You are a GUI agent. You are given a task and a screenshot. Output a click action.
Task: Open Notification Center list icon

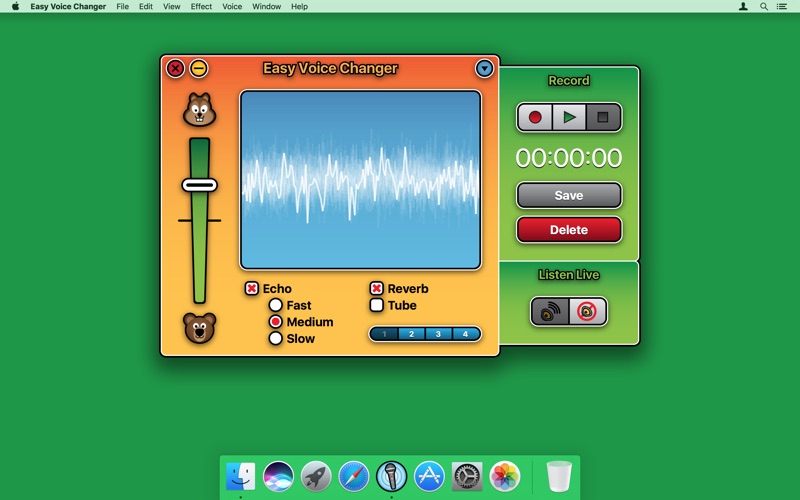782,7
